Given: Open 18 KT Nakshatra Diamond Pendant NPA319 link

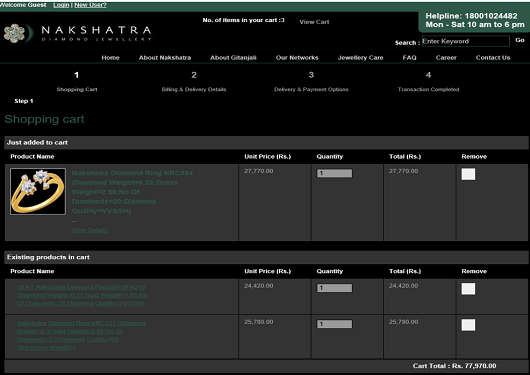Looking at the screenshot, I should [82, 295].
